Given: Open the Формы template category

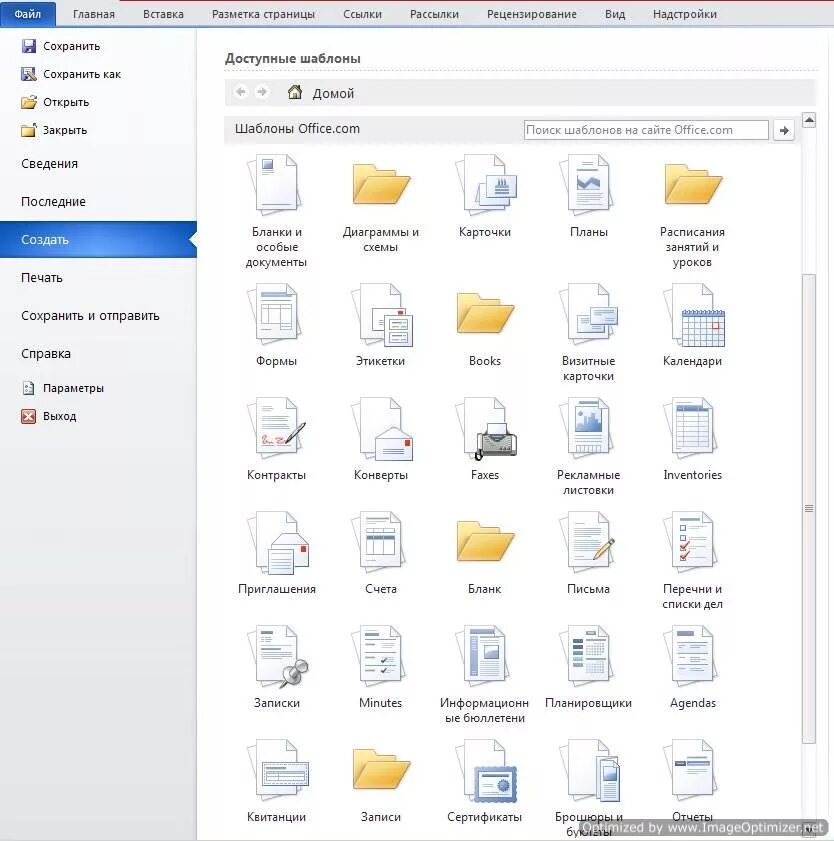Looking at the screenshot, I should pyautogui.click(x=276, y=324).
